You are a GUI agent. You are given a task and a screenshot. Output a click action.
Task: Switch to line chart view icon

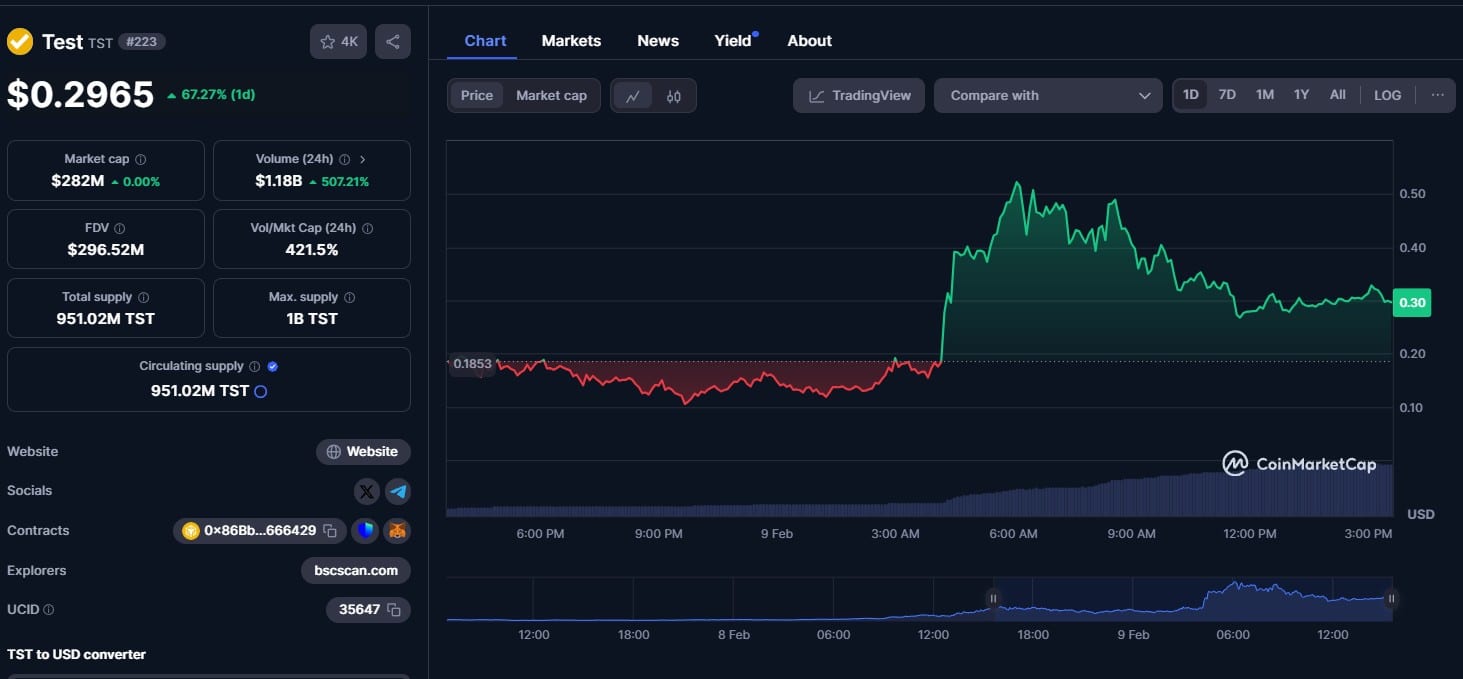[633, 96]
